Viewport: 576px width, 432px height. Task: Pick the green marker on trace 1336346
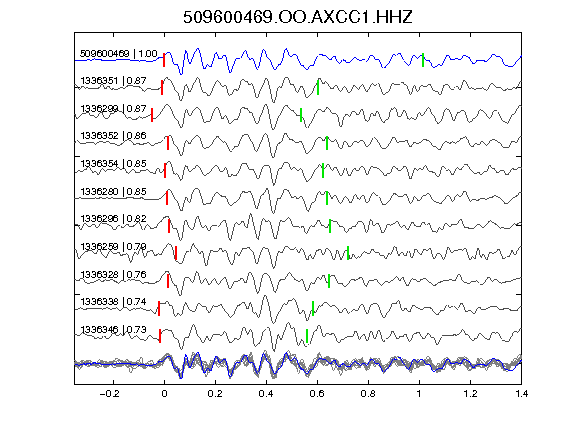(x=307, y=336)
